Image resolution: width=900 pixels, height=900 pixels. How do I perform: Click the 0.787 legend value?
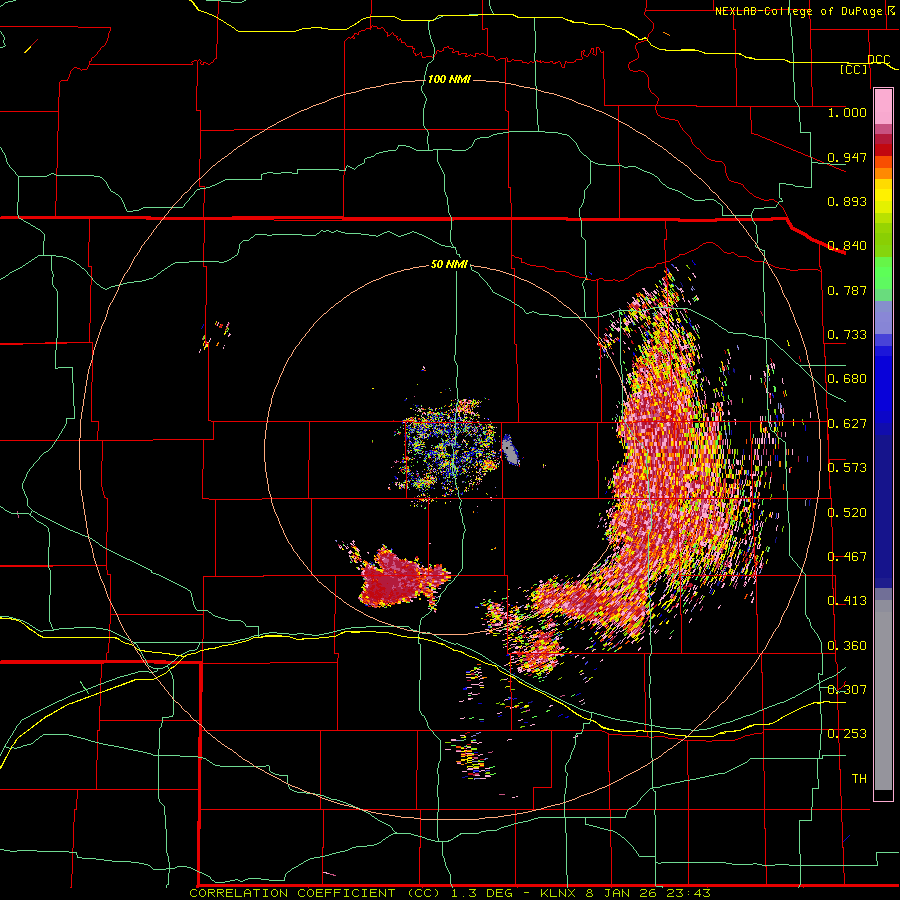coord(847,290)
